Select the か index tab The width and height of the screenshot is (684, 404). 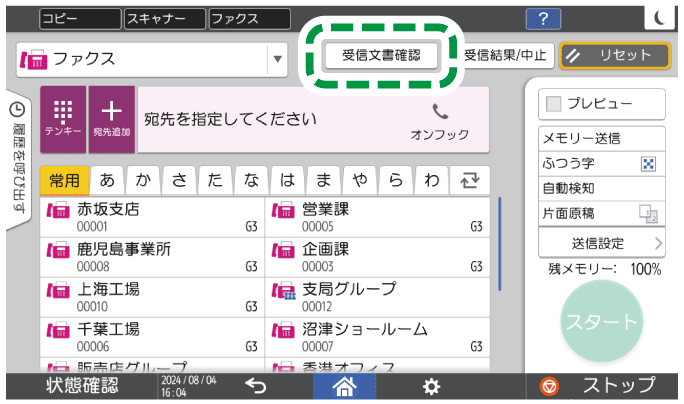pos(143,180)
